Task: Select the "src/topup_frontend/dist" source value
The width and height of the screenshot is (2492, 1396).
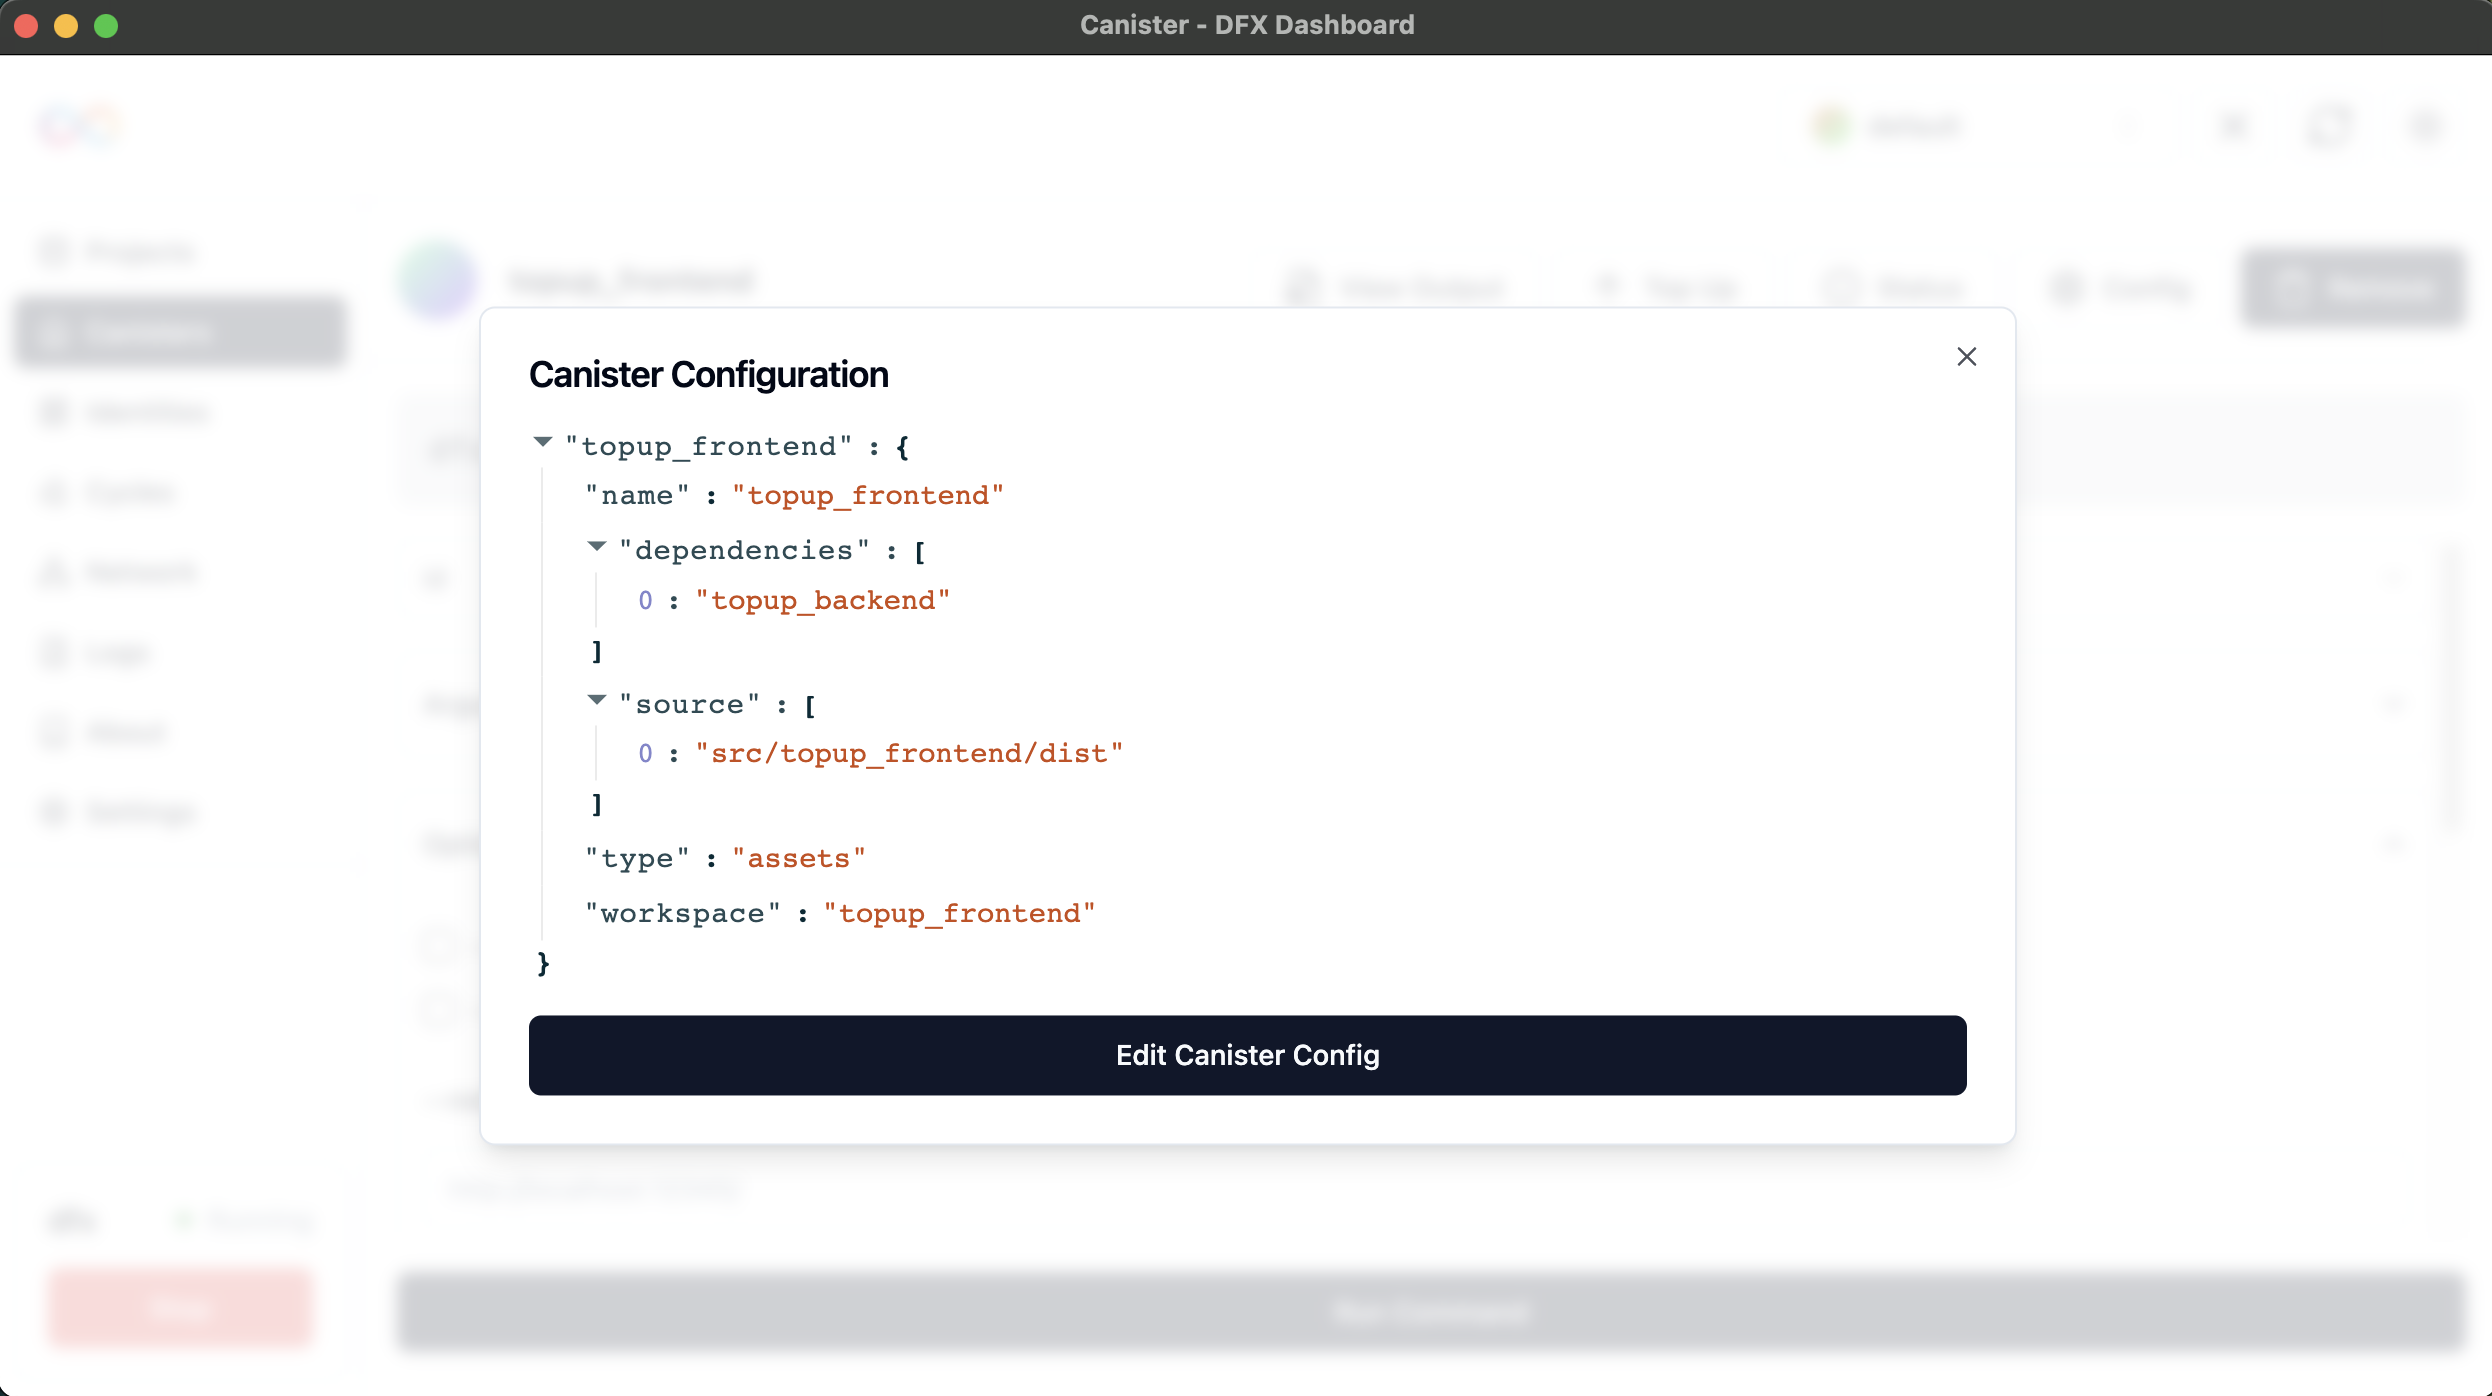Action: point(909,754)
